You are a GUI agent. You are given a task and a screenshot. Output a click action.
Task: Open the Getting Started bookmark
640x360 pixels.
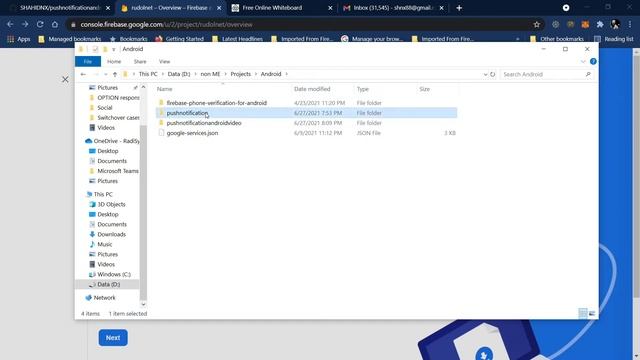coord(180,39)
